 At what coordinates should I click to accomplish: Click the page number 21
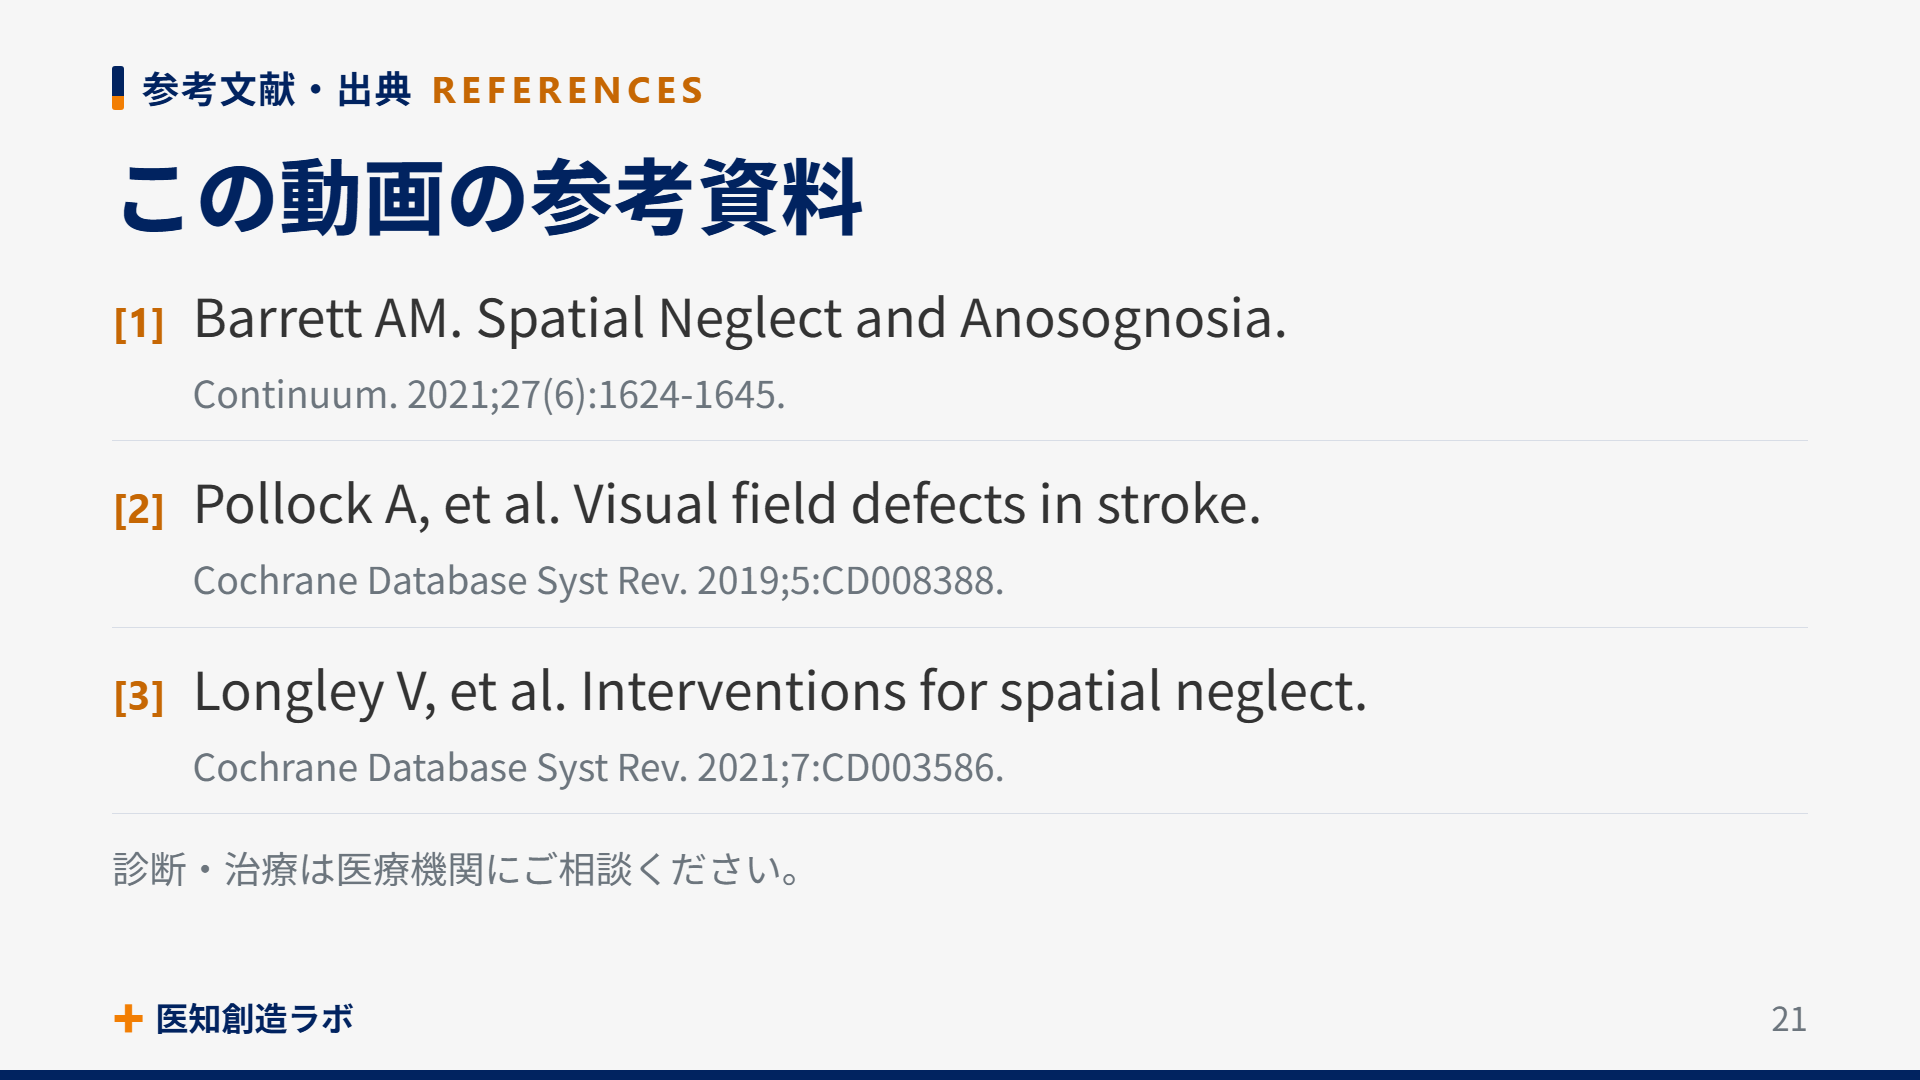tap(1789, 1019)
